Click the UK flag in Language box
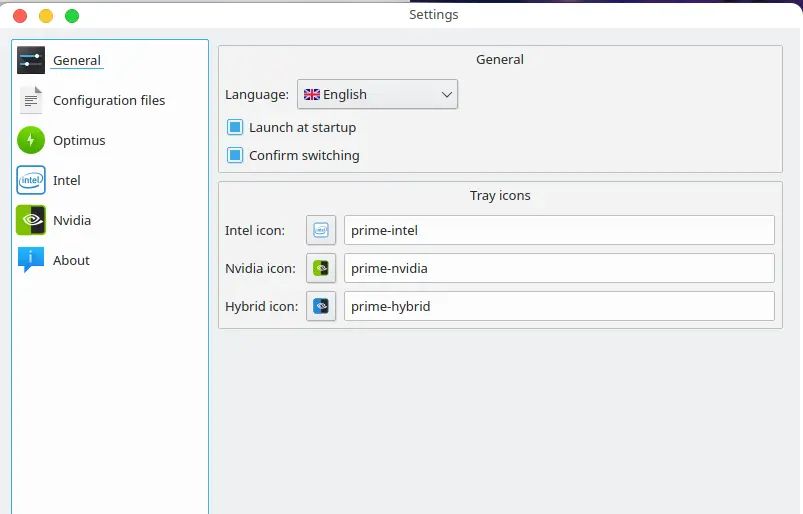The height and width of the screenshot is (514, 803). coord(312,95)
